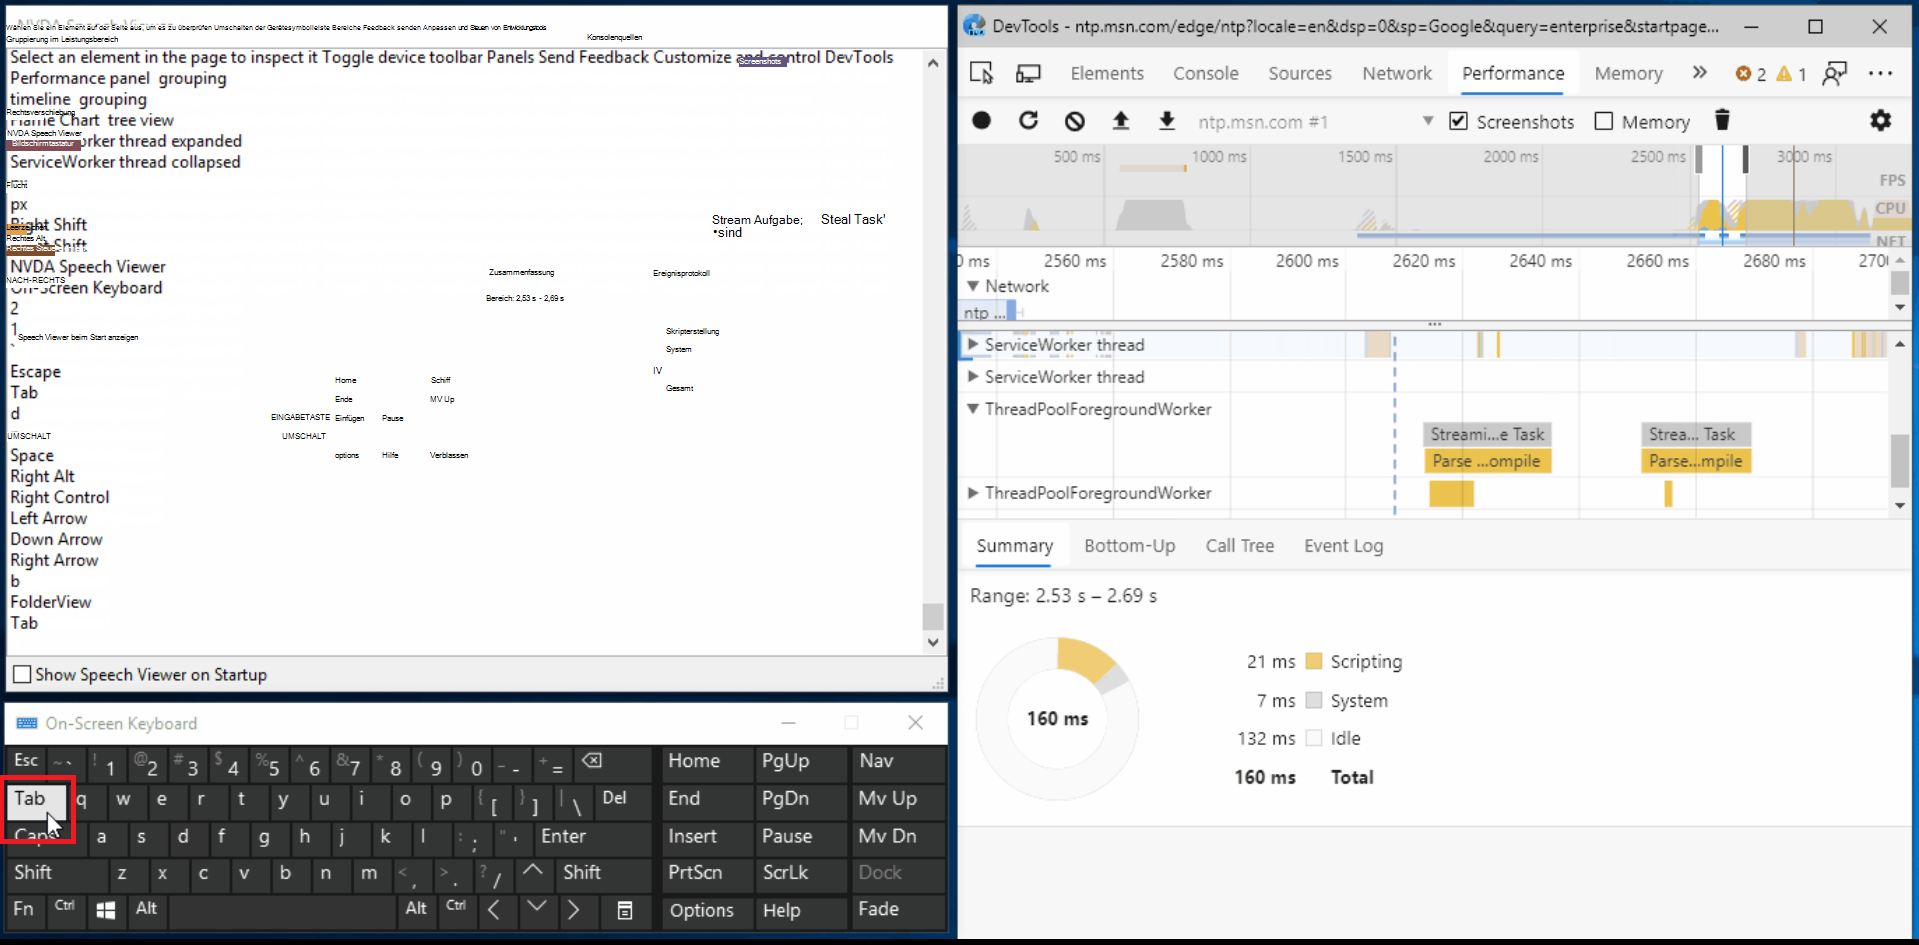This screenshot has height=945, width=1919.
Task: Collapse the Network section
Action: click(x=972, y=286)
